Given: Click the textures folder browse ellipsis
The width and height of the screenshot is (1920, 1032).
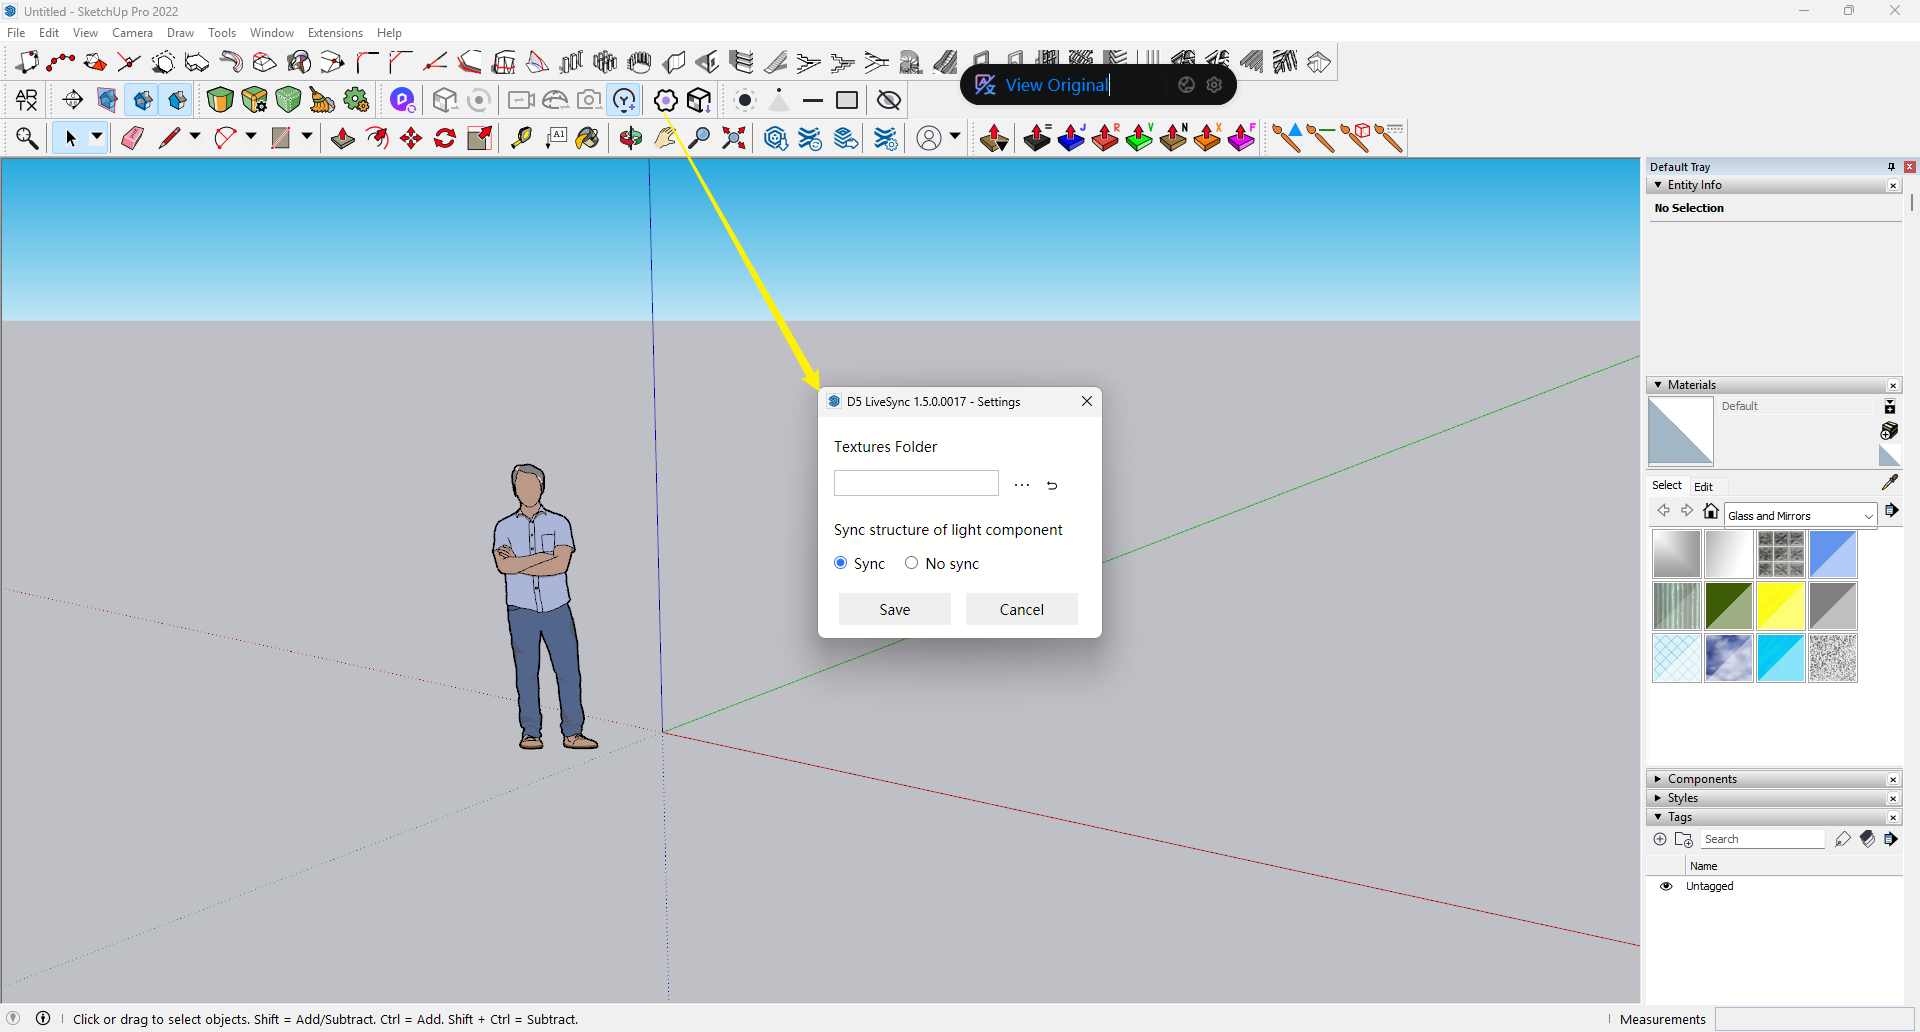Looking at the screenshot, I should pos(1021,485).
